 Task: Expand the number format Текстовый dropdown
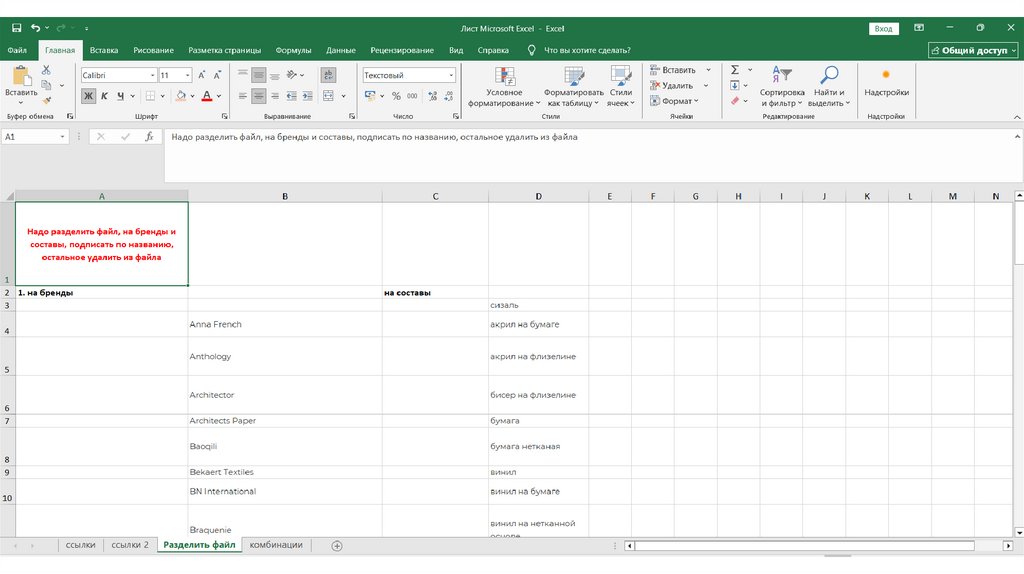click(x=451, y=75)
